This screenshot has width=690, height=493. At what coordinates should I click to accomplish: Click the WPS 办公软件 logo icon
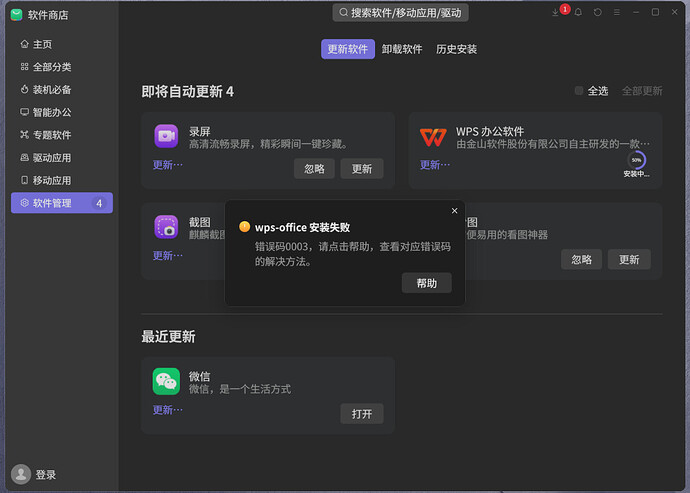click(433, 137)
